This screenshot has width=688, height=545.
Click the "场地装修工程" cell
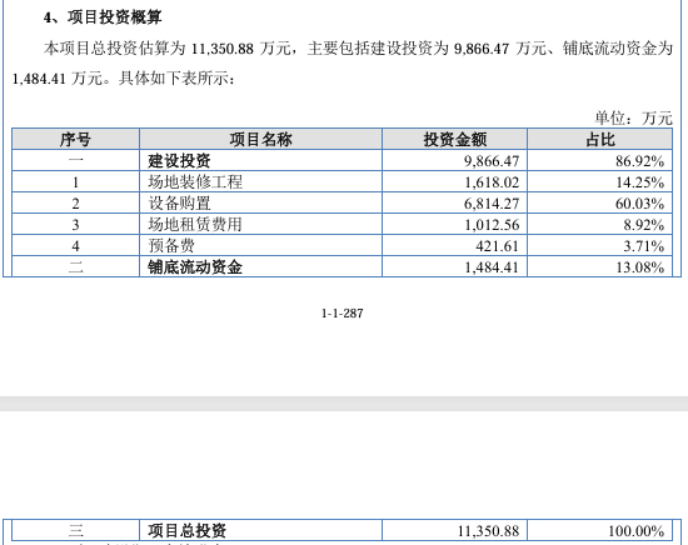[195, 182]
